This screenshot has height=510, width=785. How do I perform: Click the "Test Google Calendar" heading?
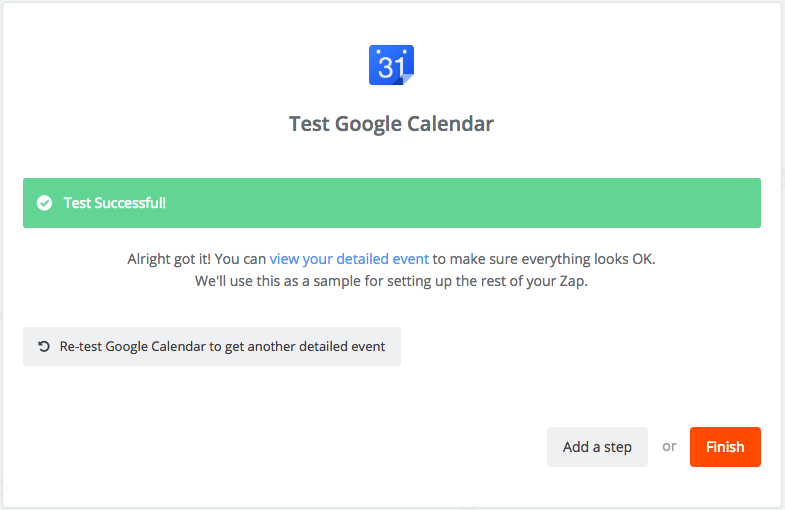(x=391, y=125)
